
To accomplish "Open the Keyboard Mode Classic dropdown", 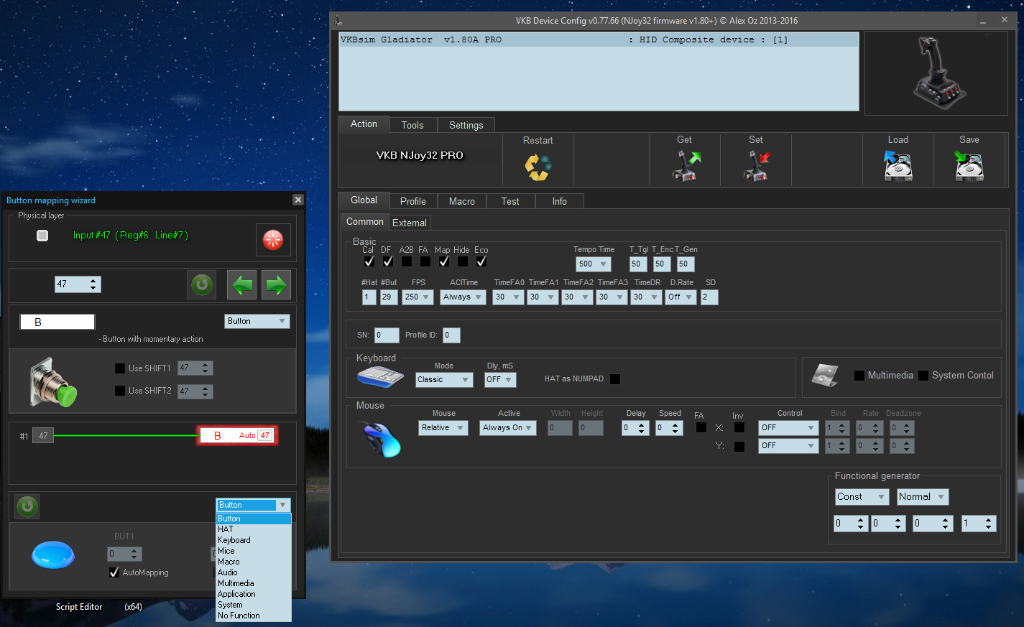I will (444, 379).
